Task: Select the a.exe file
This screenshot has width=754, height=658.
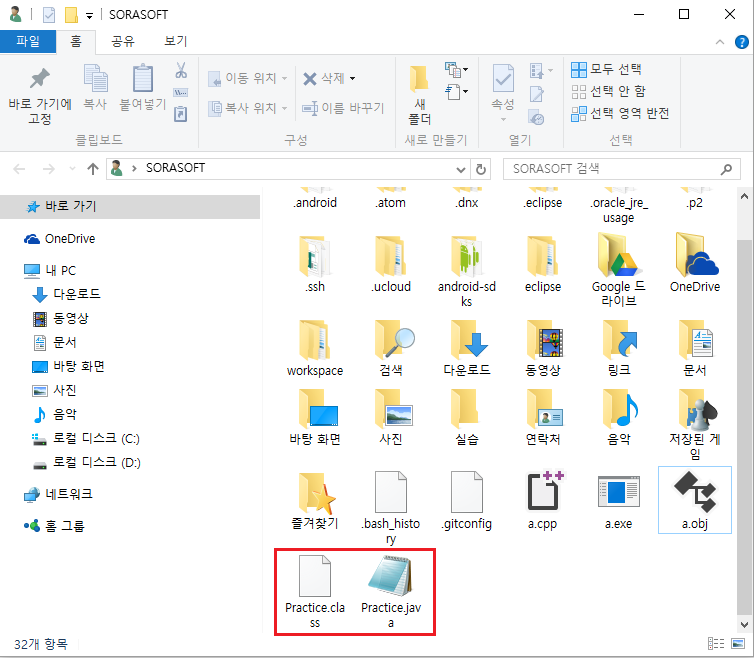Action: (x=618, y=501)
